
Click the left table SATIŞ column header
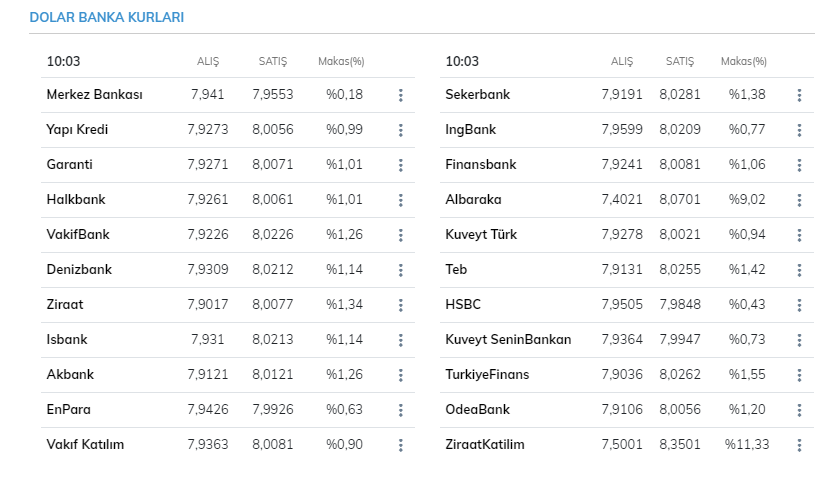click(x=272, y=62)
